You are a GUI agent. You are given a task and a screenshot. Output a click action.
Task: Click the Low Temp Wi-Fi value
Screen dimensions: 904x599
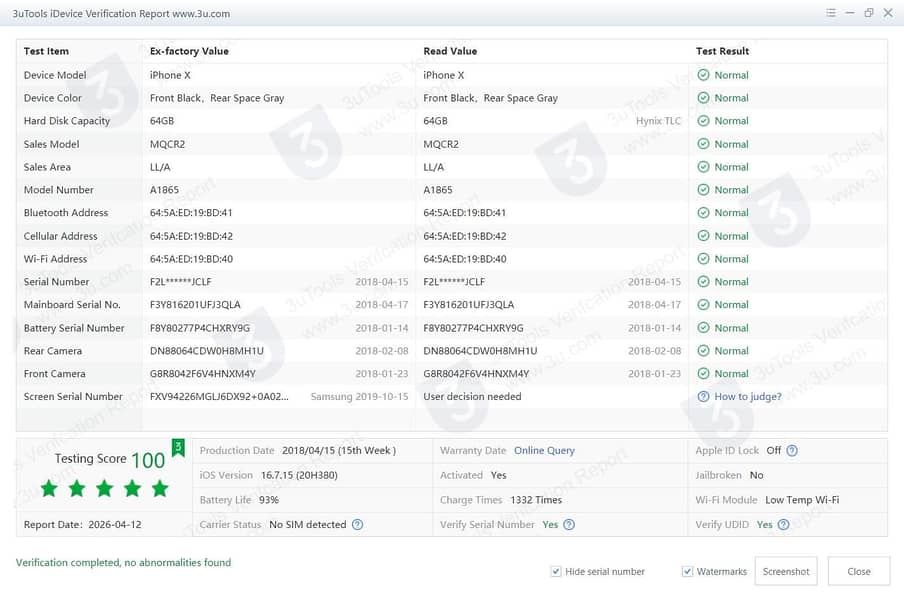click(802, 500)
